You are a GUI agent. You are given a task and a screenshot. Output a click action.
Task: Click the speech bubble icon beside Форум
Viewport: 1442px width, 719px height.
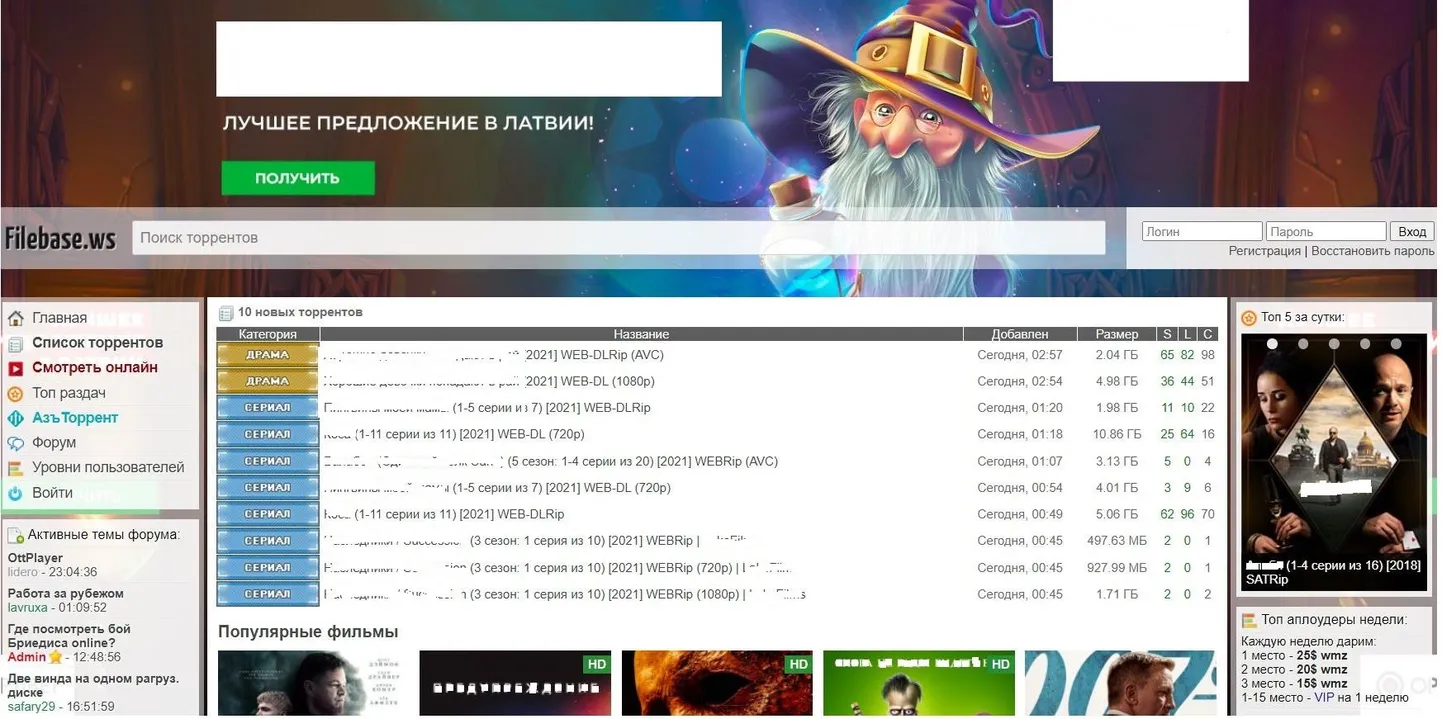coord(15,443)
